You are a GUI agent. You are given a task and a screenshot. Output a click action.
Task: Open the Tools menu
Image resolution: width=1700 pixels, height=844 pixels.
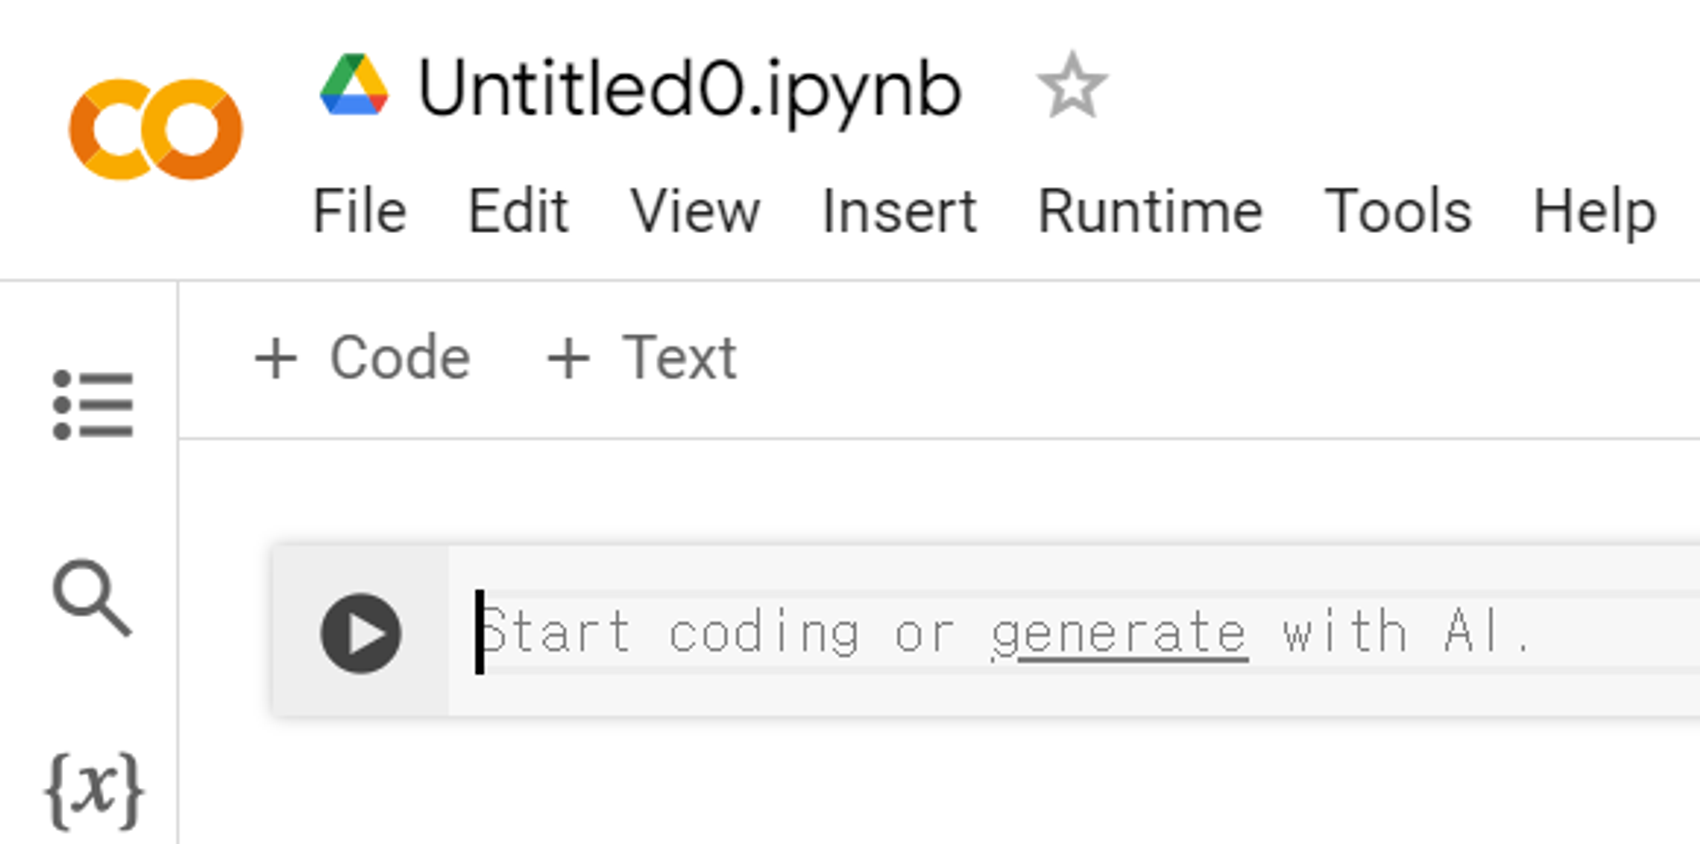(x=1398, y=211)
